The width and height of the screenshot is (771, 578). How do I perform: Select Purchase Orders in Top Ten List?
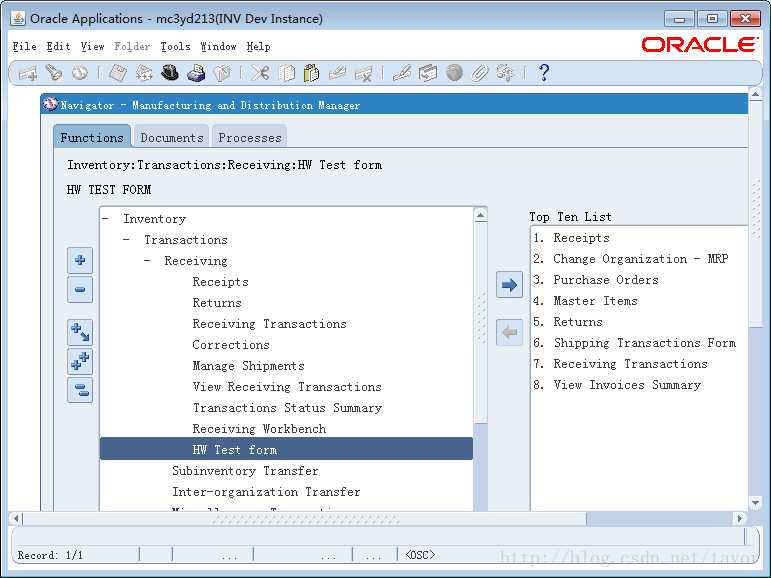click(606, 280)
